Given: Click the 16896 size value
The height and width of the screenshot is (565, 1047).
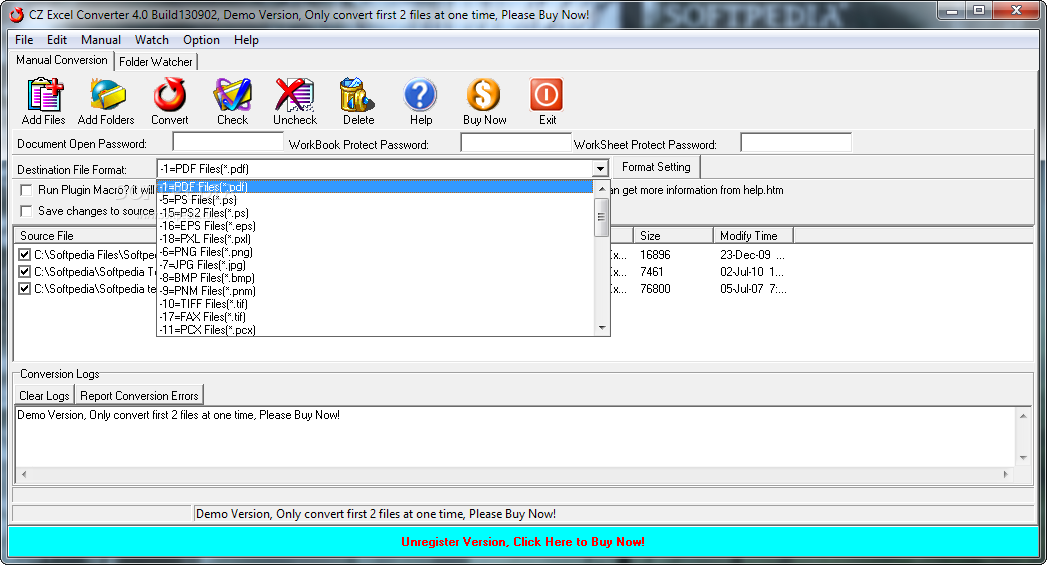Looking at the screenshot, I should point(655,254).
